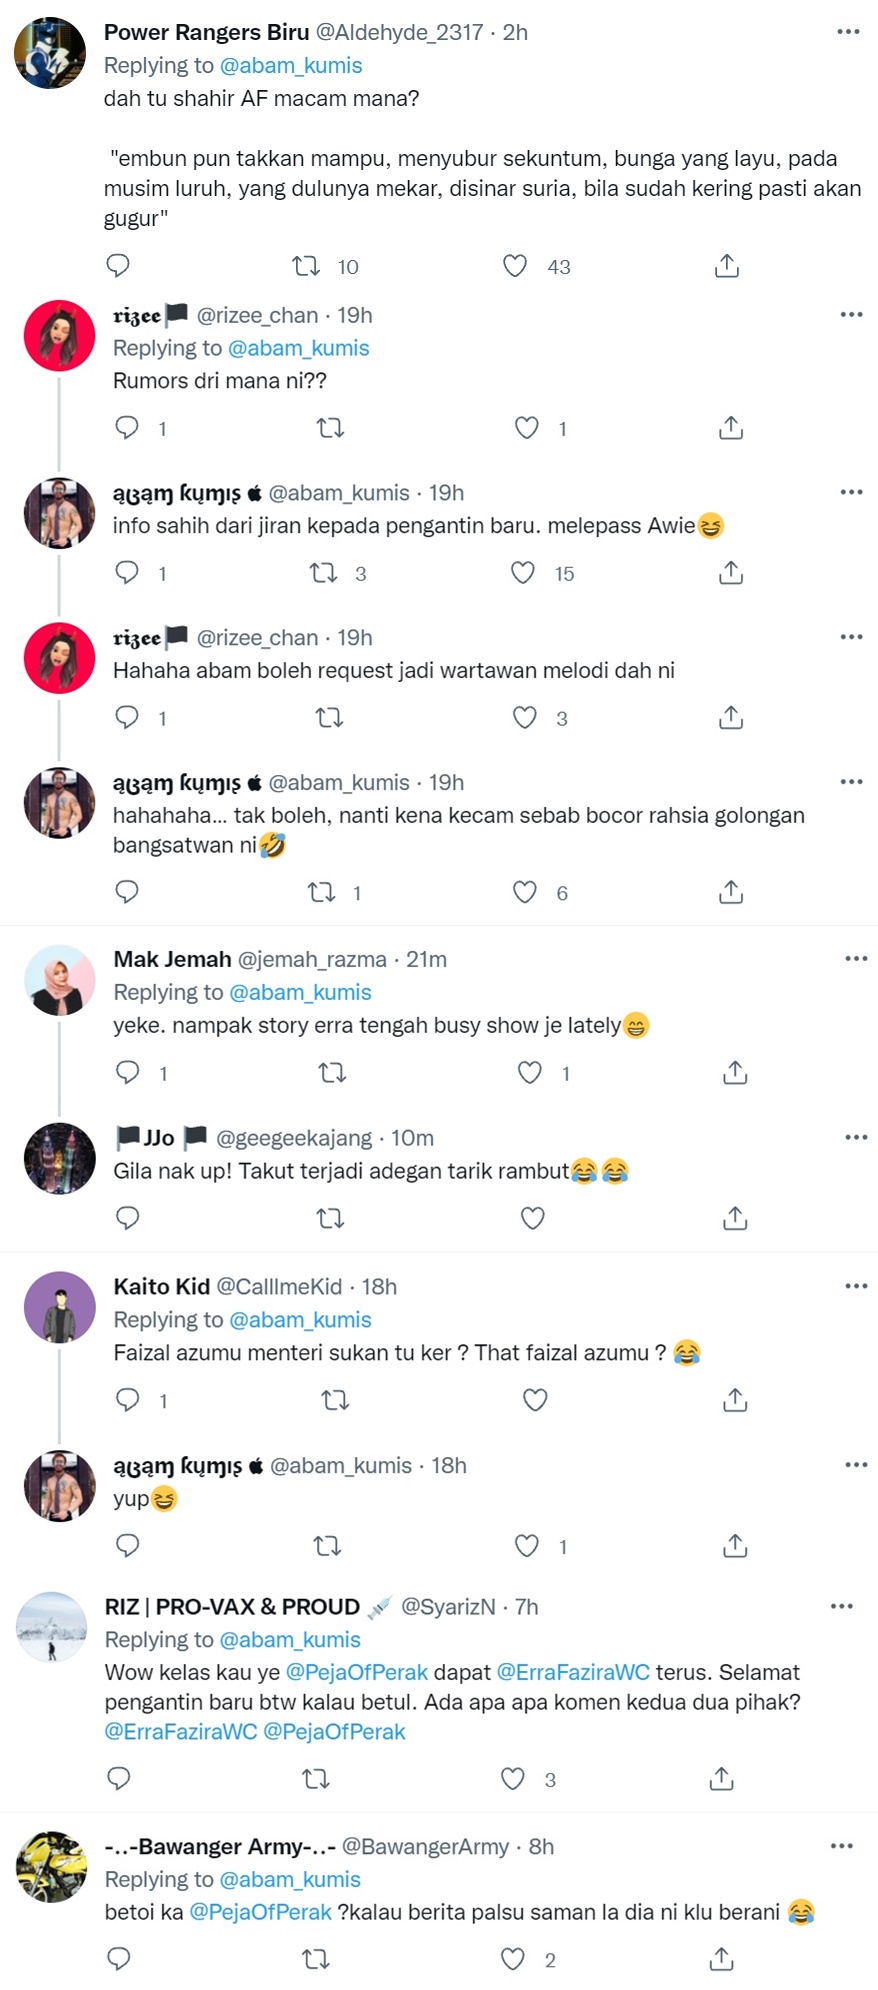Reply to the 'Rumors dri mana ni??' tweet
The width and height of the screenshot is (878, 1990).
point(127,428)
